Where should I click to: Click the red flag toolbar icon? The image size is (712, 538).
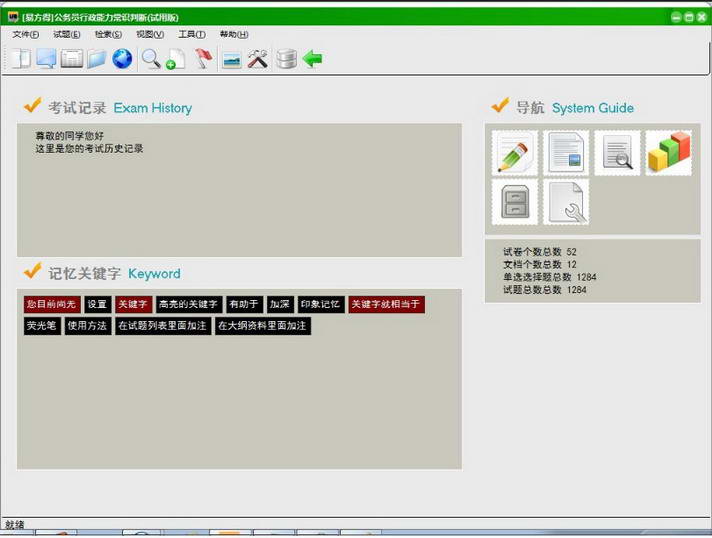tap(204, 59)
